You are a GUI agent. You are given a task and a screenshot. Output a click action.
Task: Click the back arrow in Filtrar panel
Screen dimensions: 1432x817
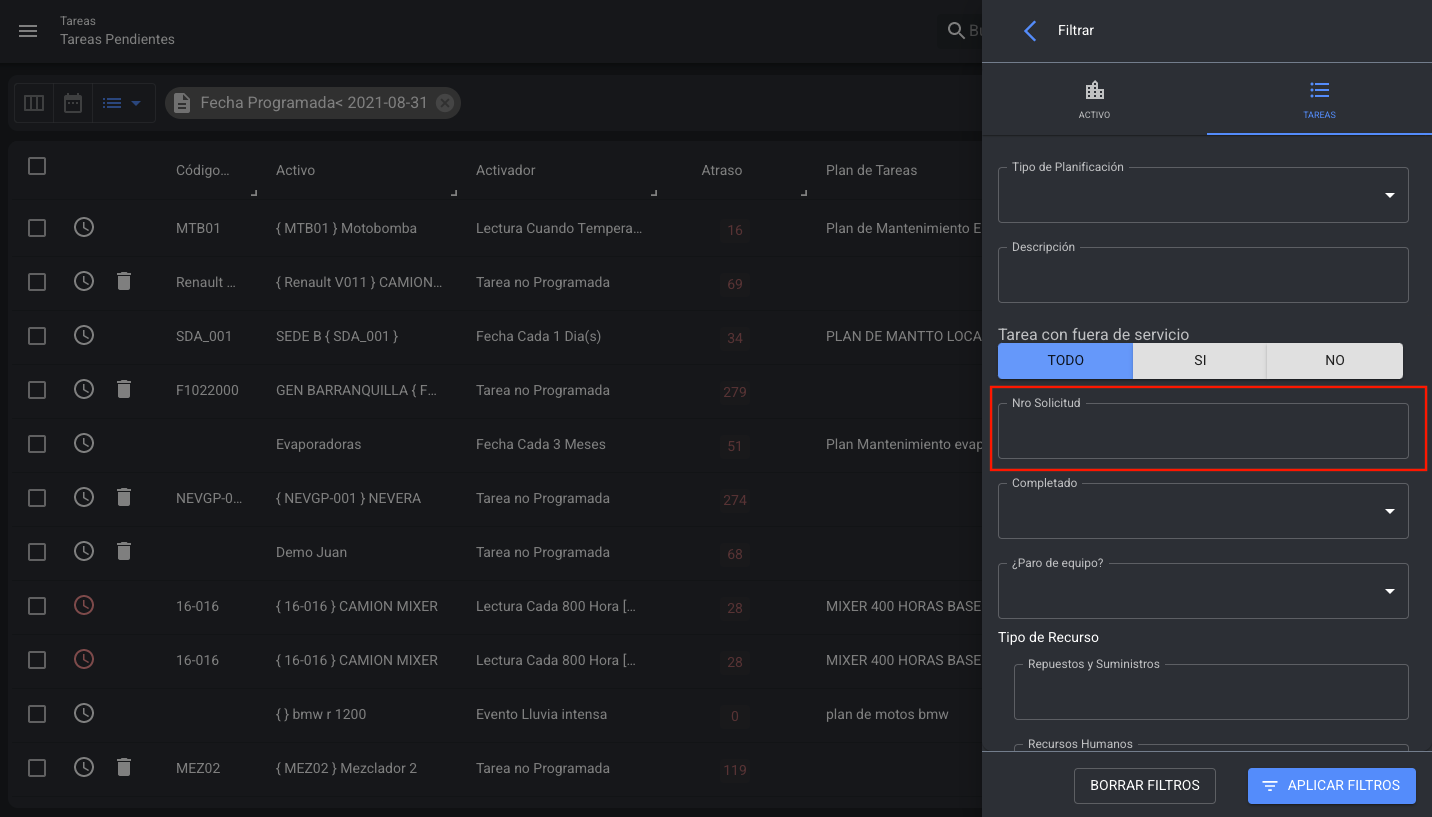tap(1030, 31)
